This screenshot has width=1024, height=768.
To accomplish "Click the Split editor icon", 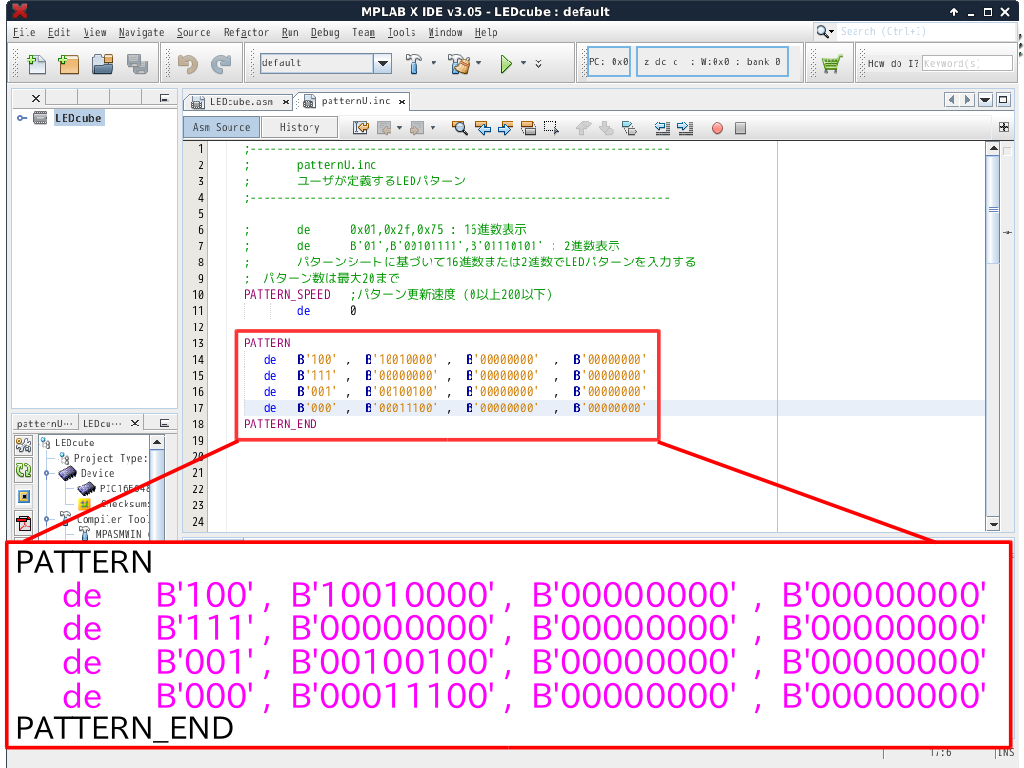I will (x=1004, y=127).
